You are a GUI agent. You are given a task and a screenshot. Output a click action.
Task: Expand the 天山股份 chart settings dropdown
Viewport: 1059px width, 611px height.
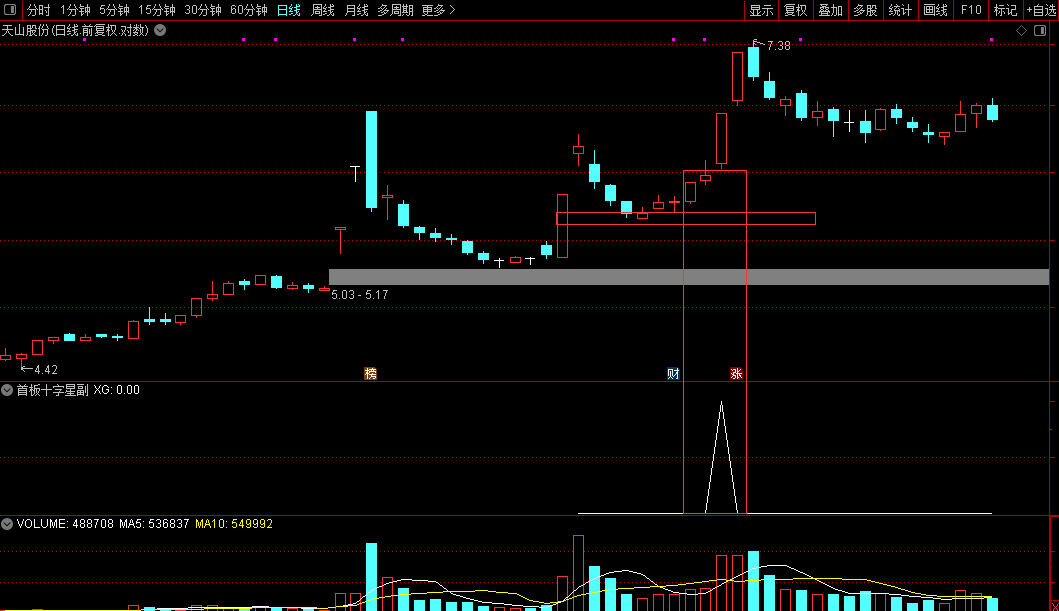pos(160,30)
